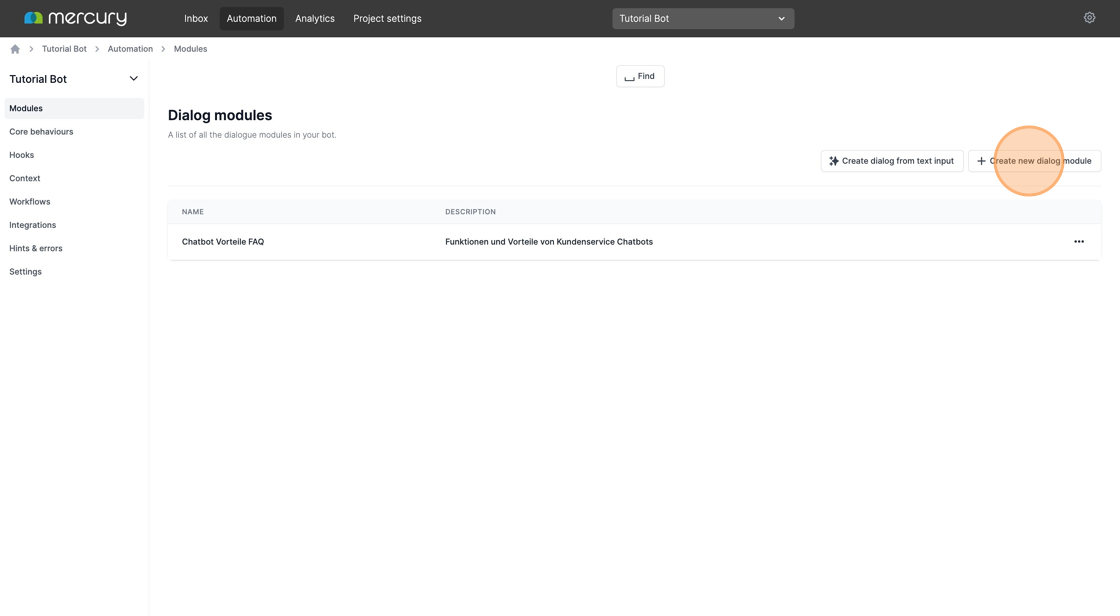Open the Chatbot Vorteile FAQ module row
Viewport: 1120px width, 616px height.
click(x=223, y=242)
